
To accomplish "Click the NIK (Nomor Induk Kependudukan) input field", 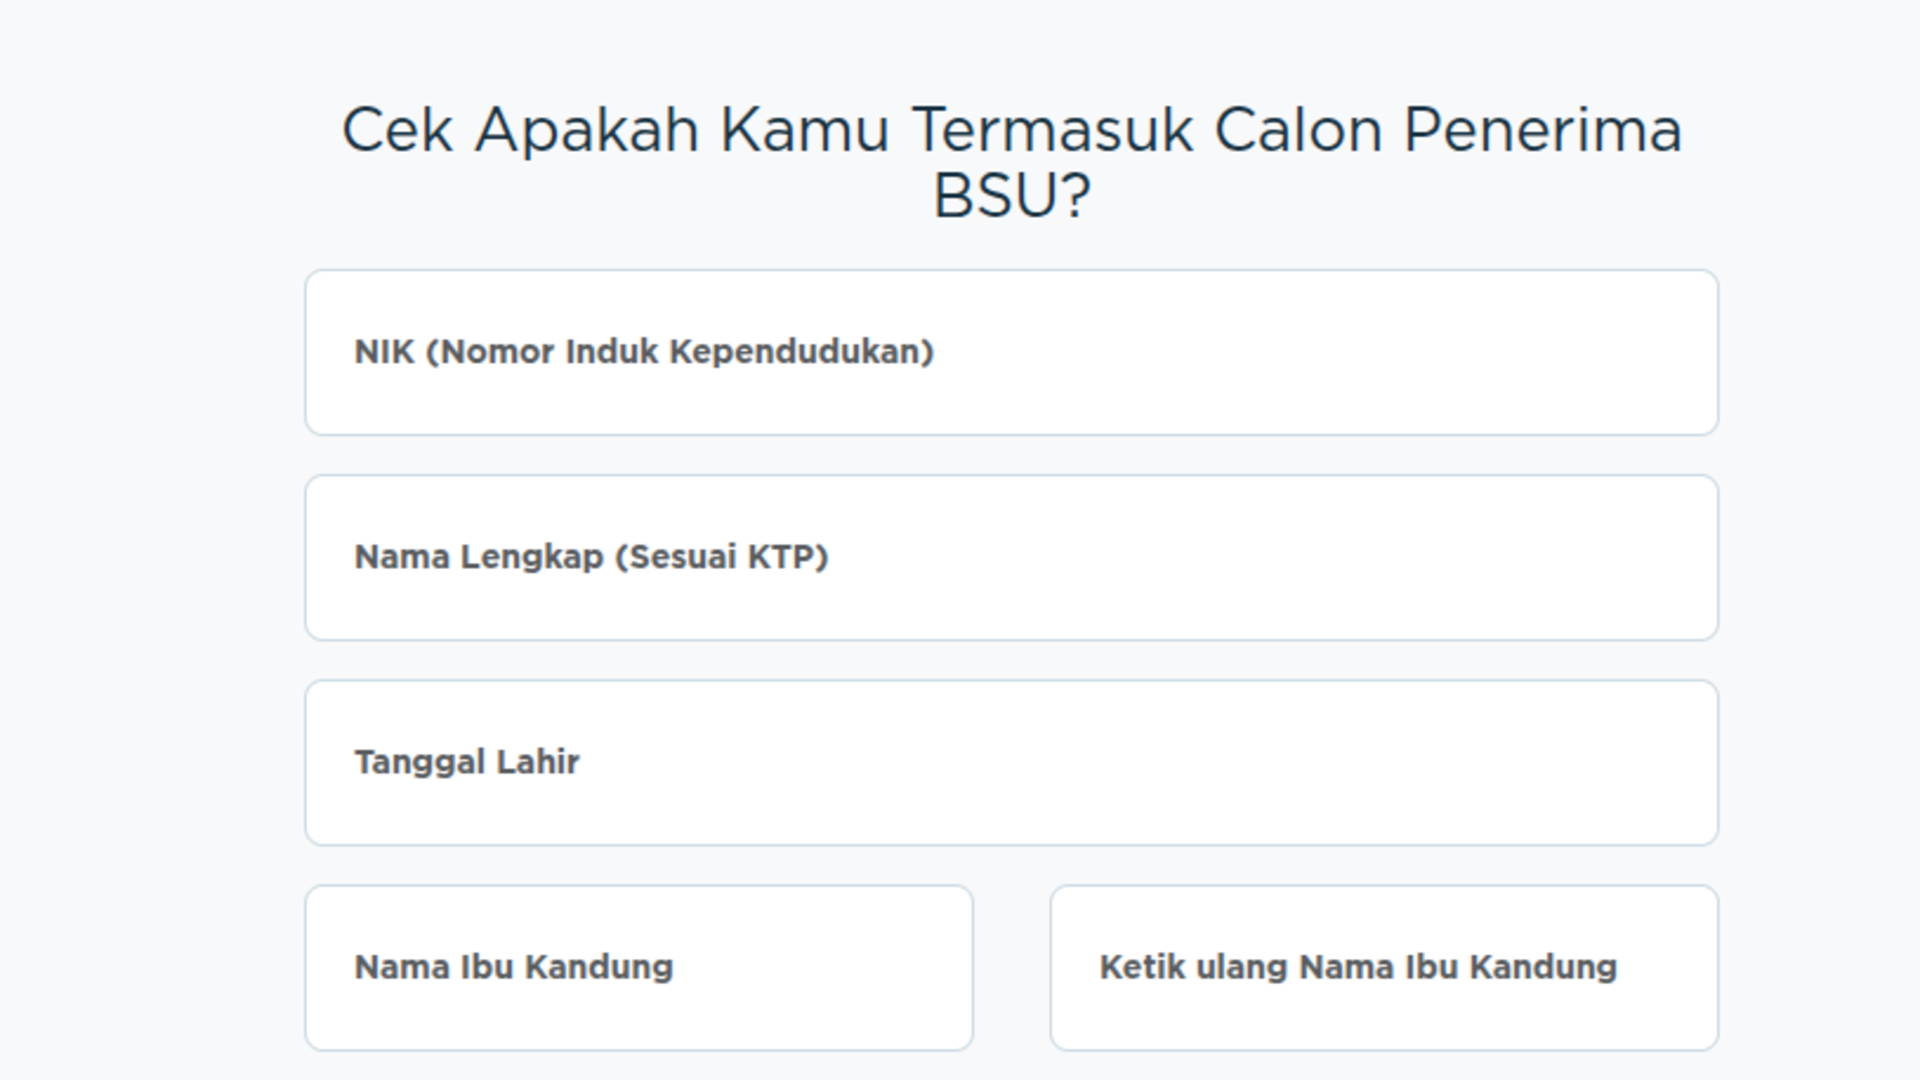I will click(1009, 352).
